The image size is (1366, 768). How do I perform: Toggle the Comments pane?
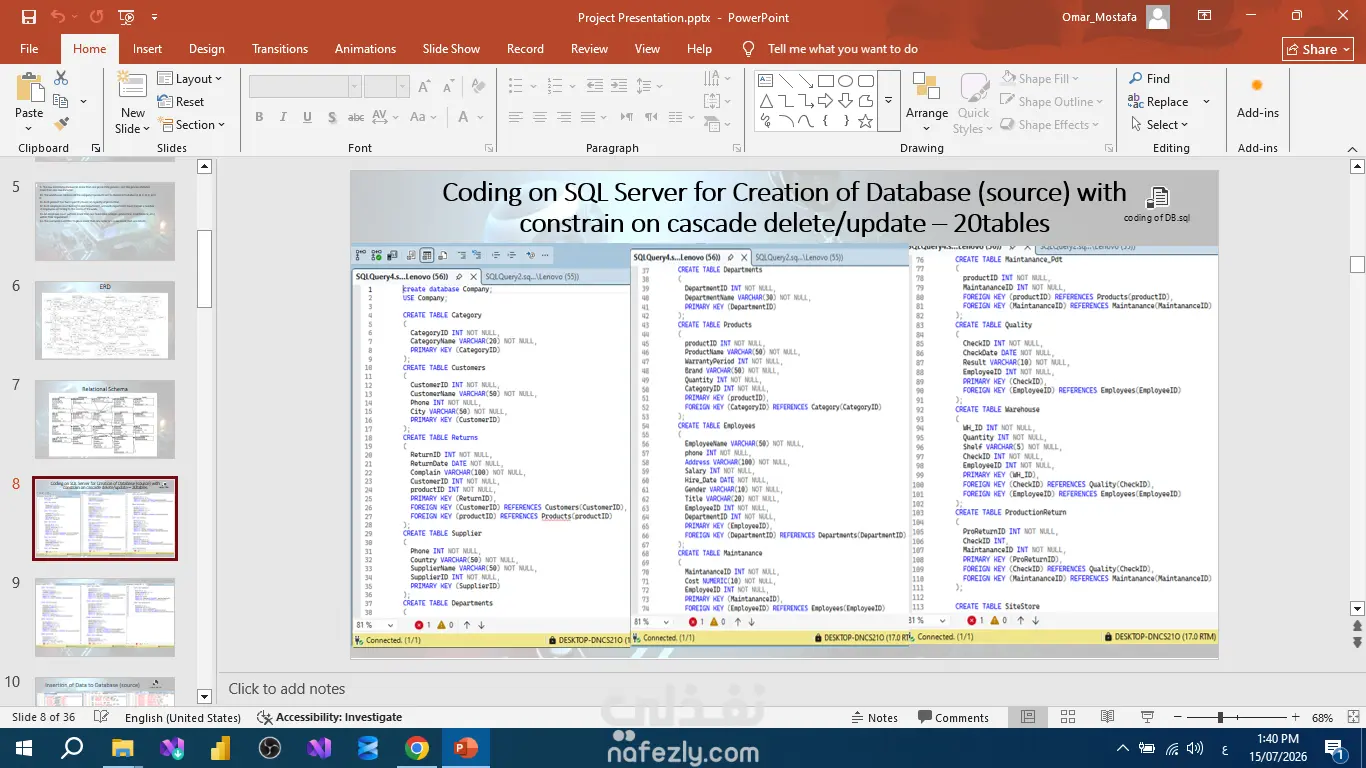[x=953, y=717]
